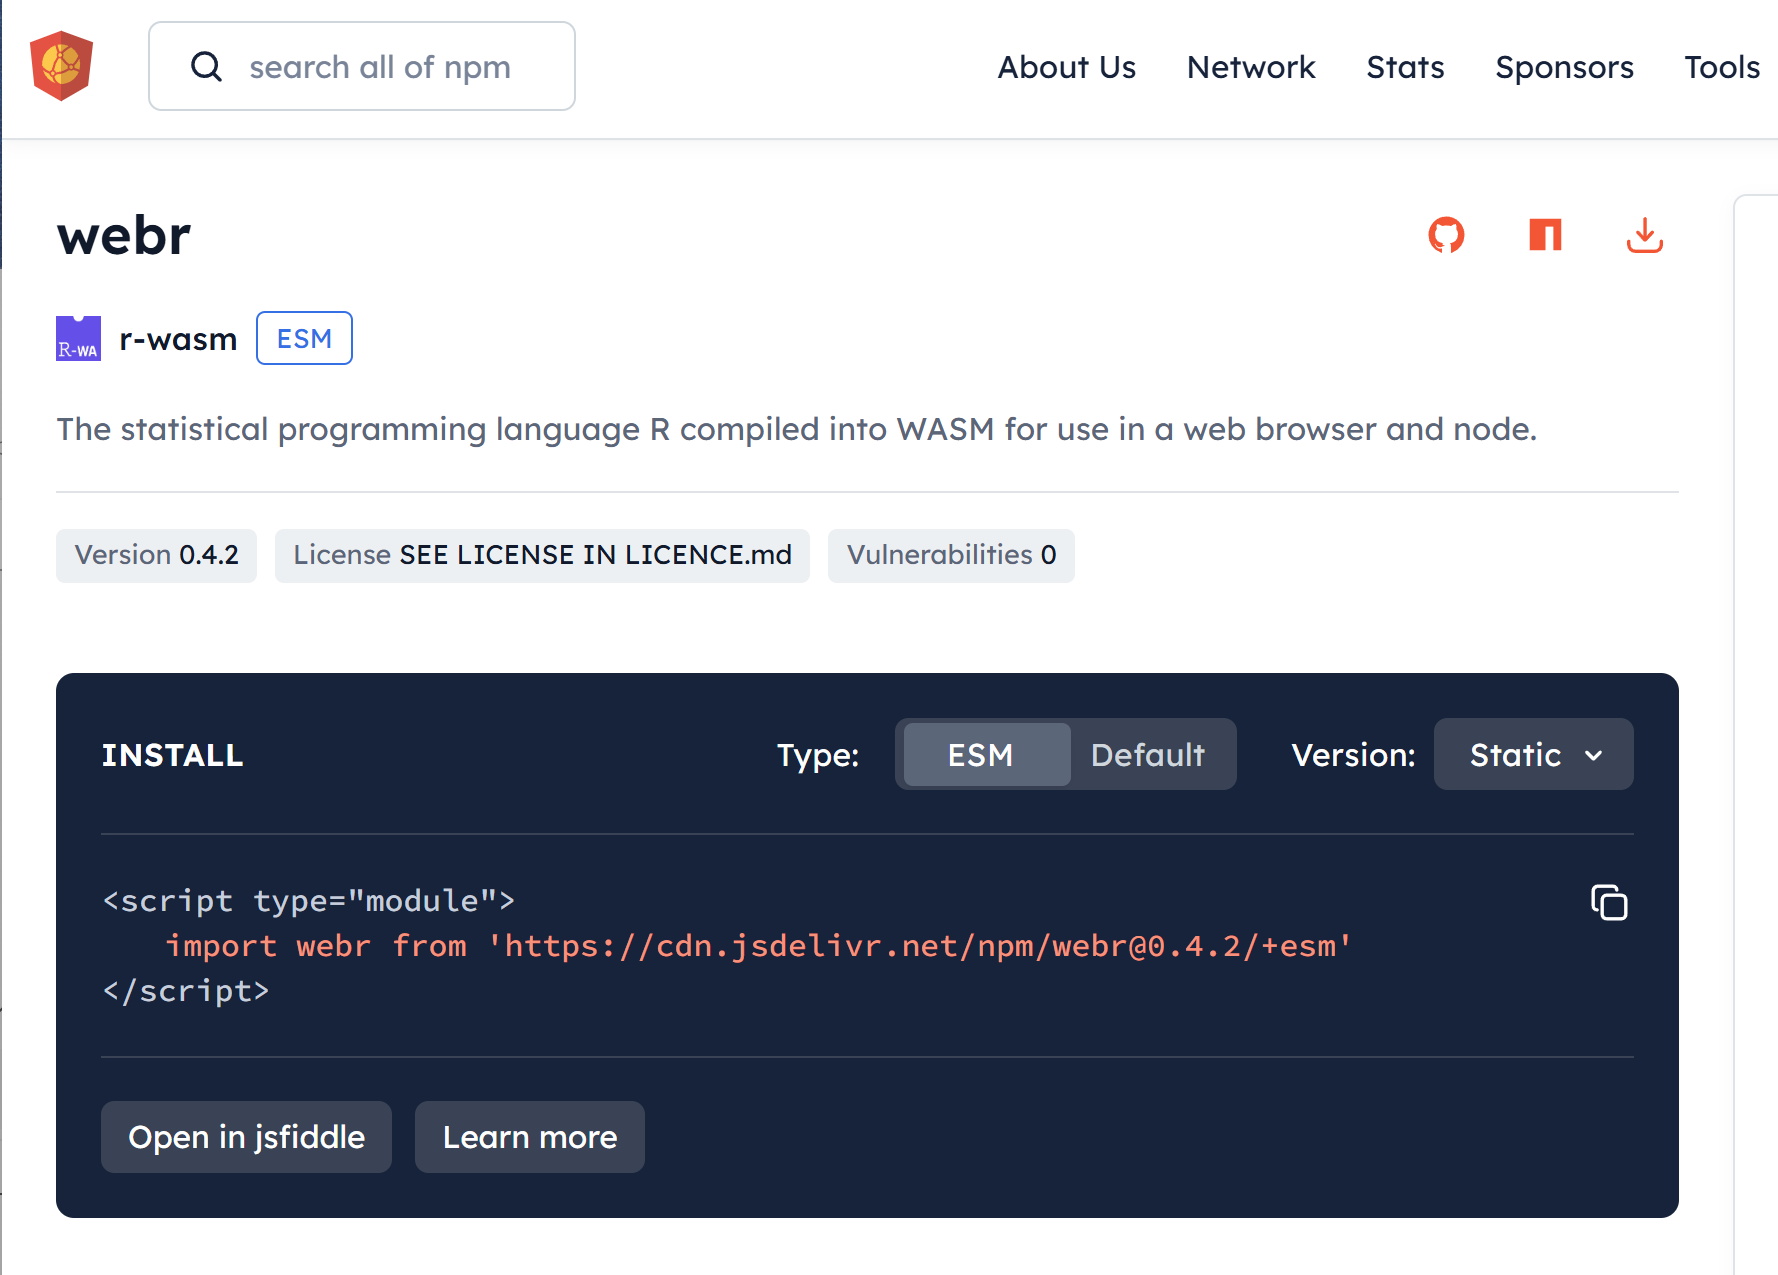Click the Version 0.4.2 badge
The height and width of the screenshot is (1275, 1778).
156,555
